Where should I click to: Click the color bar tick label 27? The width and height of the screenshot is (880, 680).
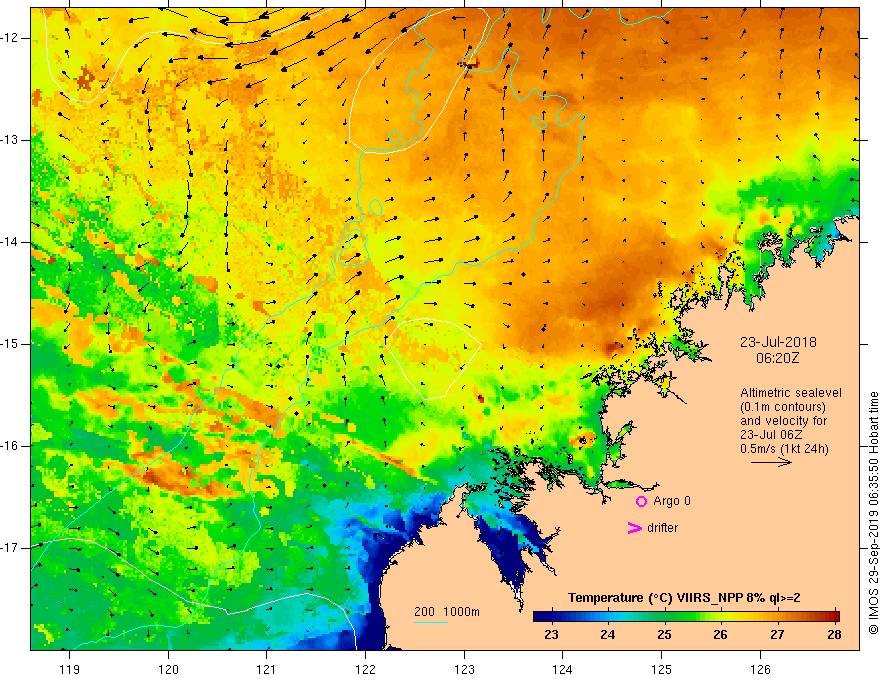point(777,635)
